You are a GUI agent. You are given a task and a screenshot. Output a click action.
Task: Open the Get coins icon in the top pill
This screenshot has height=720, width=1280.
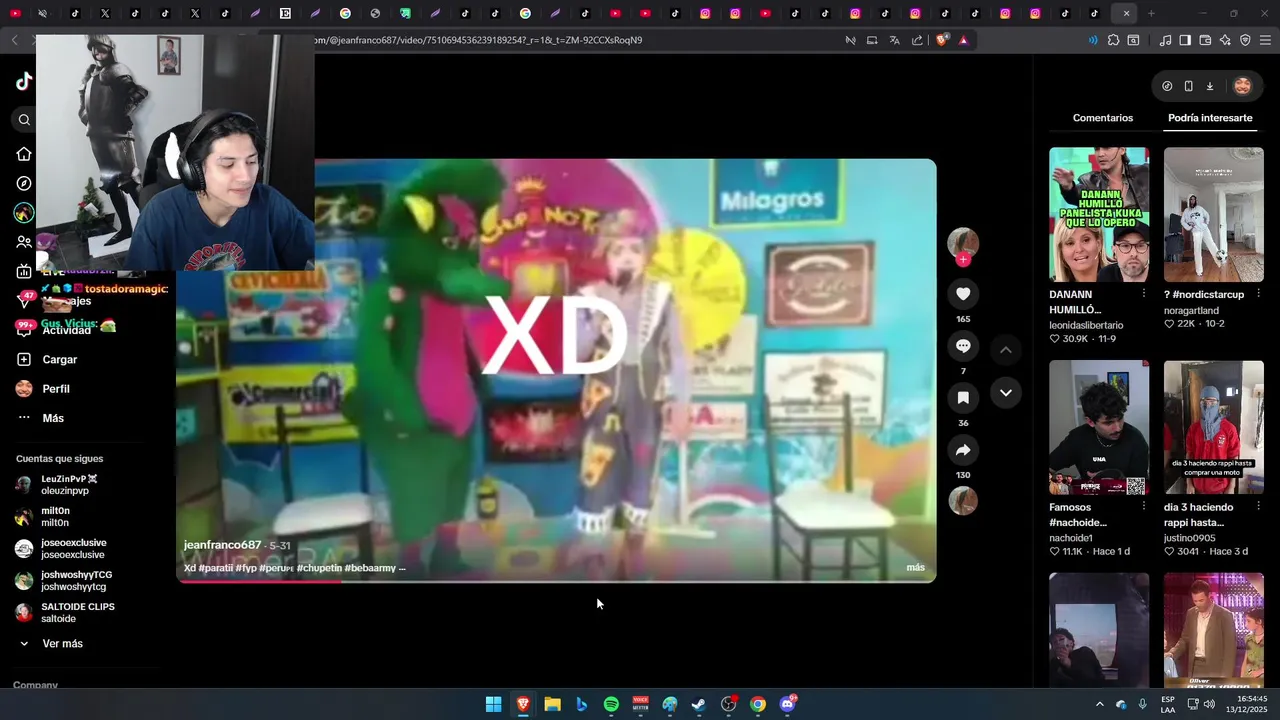1167,86
